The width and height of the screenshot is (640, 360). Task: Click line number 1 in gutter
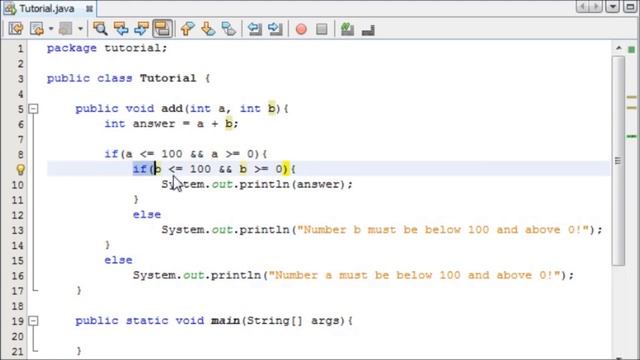tap(20, 49)
